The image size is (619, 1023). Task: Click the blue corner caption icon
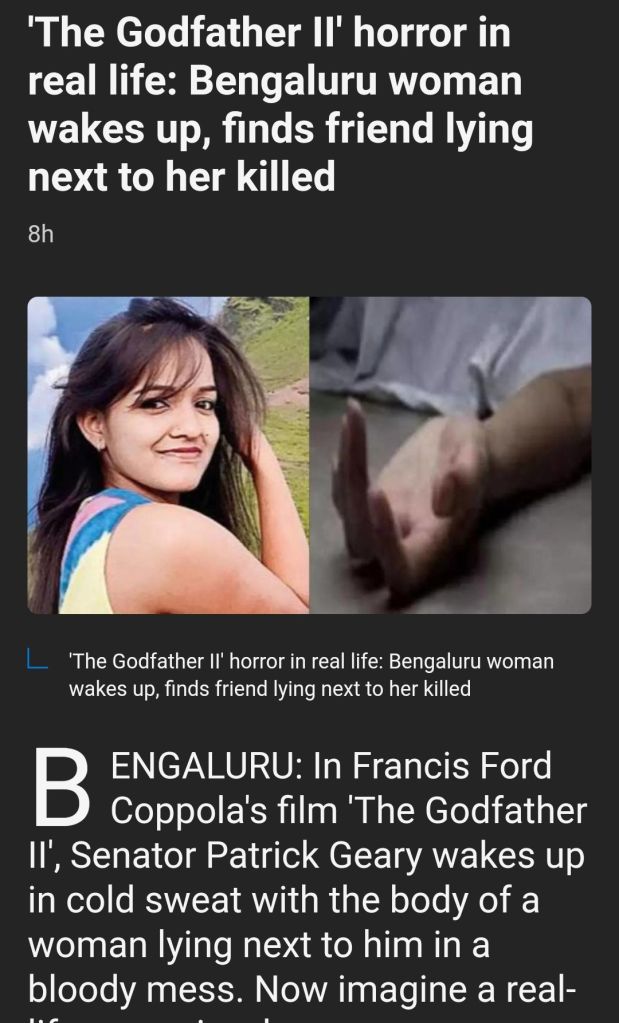click(x=37, y=659)
